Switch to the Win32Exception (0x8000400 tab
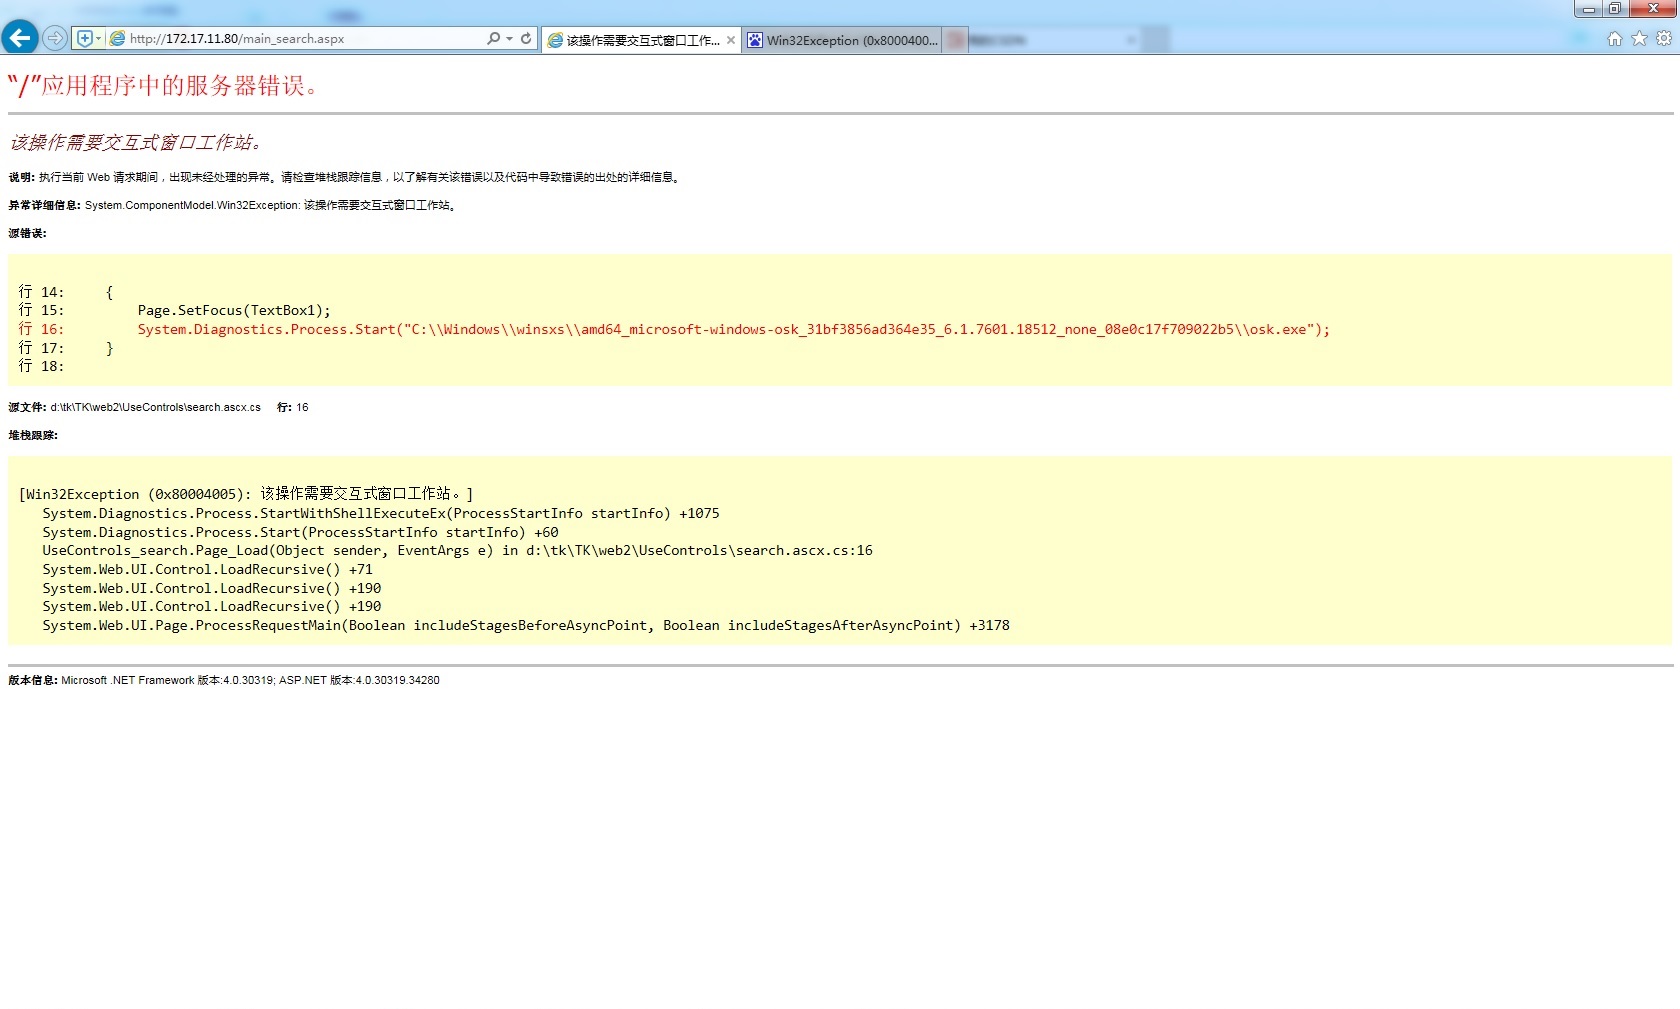1680x1009 pixels. click(843, 40)
